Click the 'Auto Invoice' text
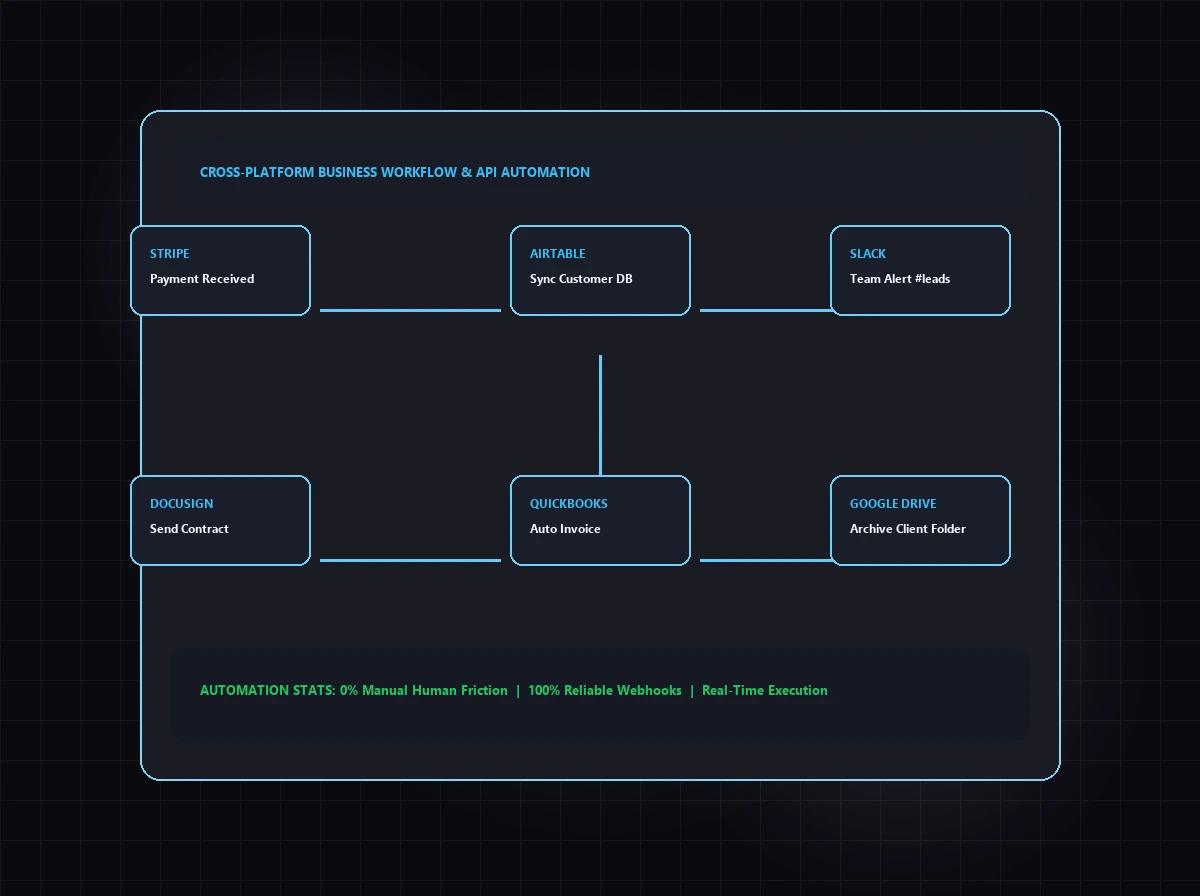 [x=565, y=529]
